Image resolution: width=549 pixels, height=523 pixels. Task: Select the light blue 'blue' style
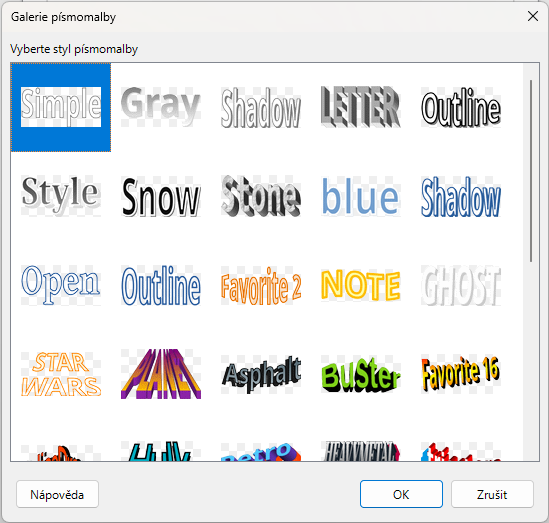[x=361, y=196]
